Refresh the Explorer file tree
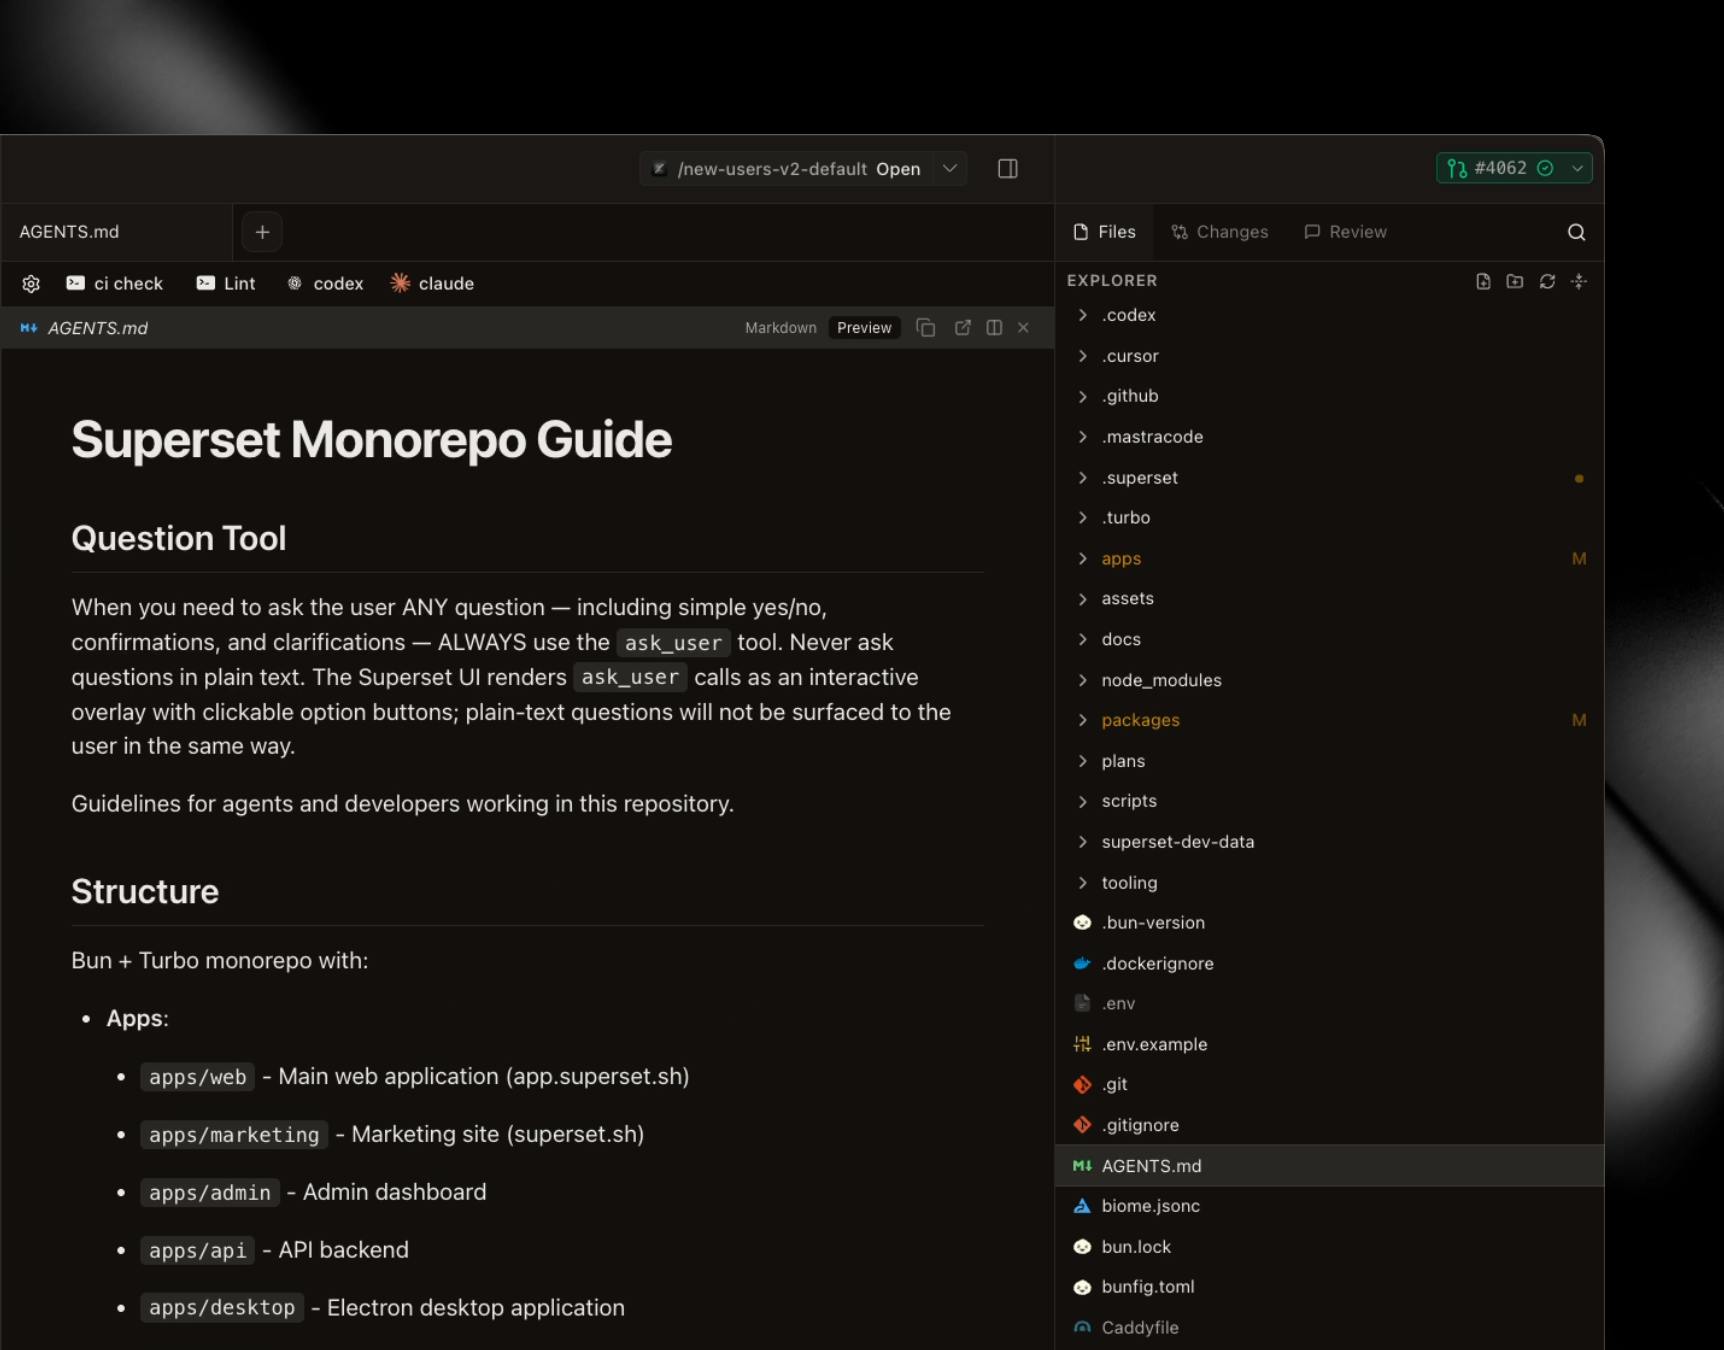Viewport: 1724px width, 1350px height. pyautogui.click(x=1547, y=281)
